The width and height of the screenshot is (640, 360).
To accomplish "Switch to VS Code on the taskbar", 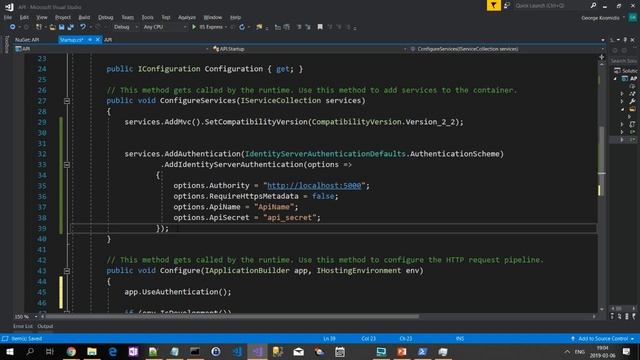I will pos(237,351).
